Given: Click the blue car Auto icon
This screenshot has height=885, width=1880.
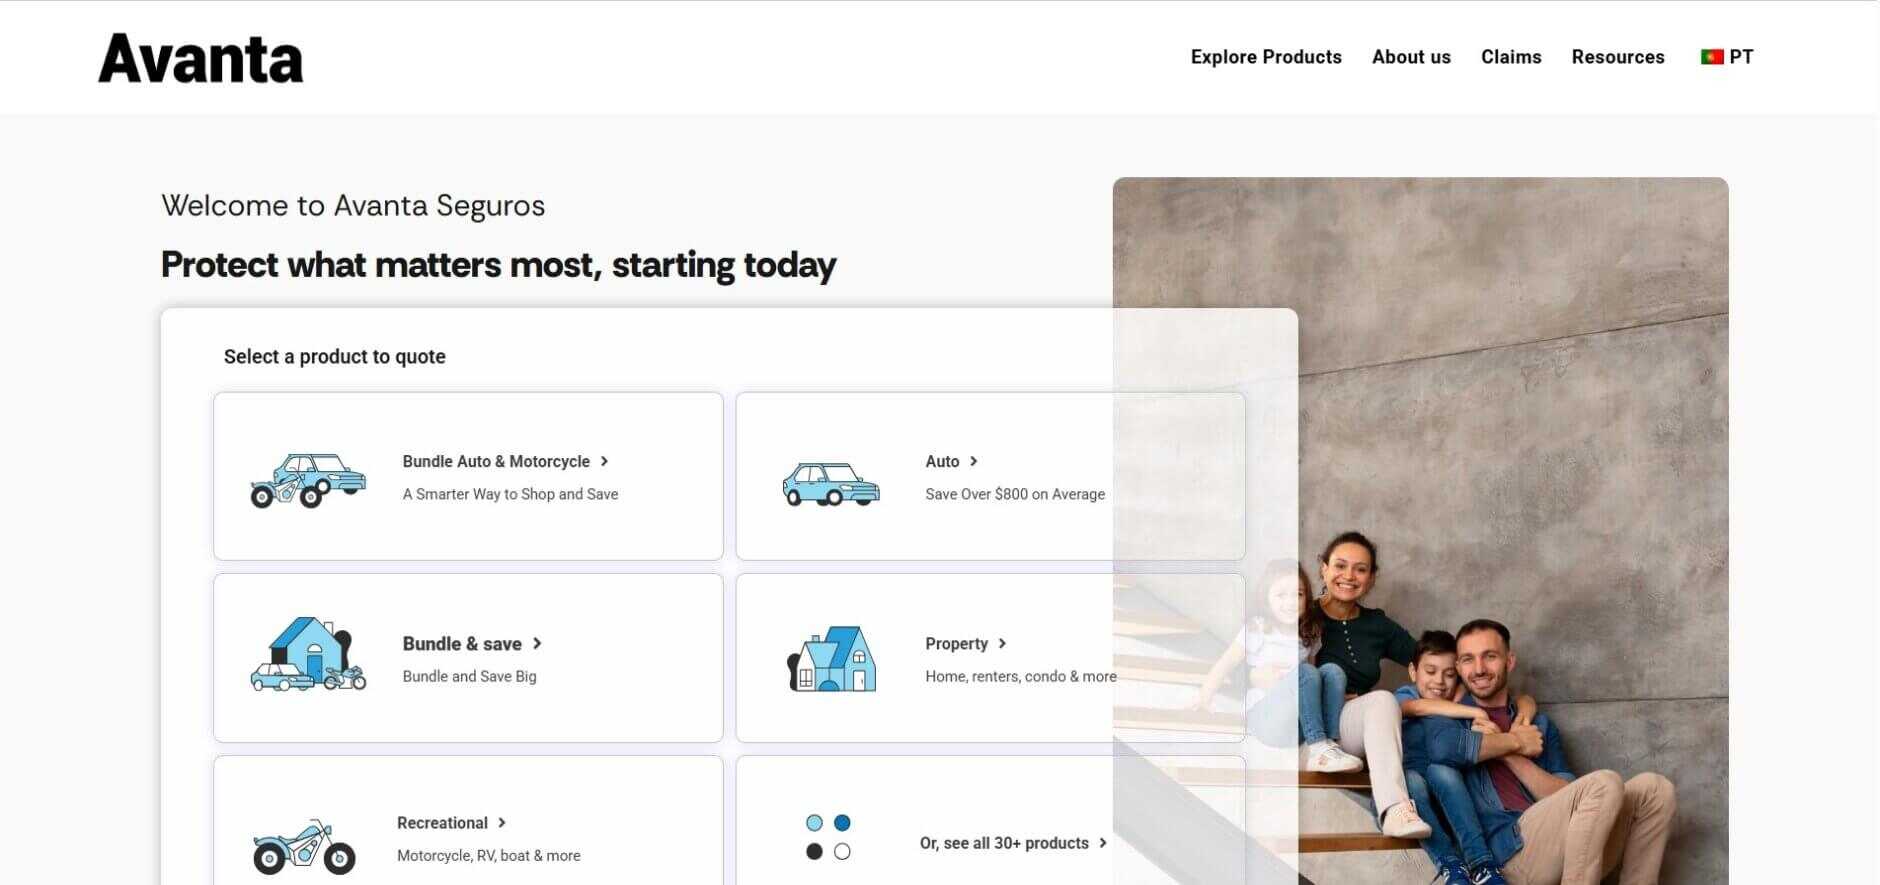Looking at the screenshot, I should pyautogui.click(x=831, y=484).
